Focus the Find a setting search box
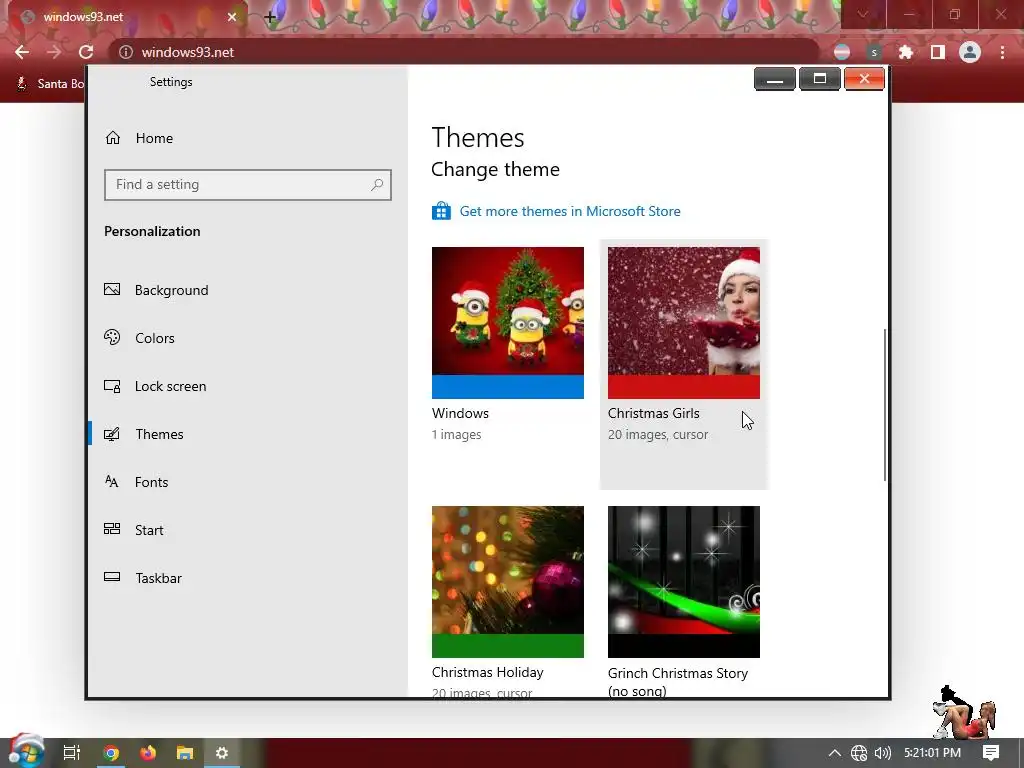1024x768 pixels. point(248,185)
